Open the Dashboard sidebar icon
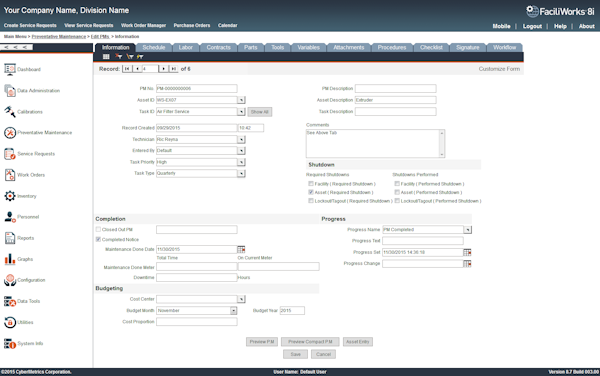This screenshot has width=600, height=376. tap(10, 69)
